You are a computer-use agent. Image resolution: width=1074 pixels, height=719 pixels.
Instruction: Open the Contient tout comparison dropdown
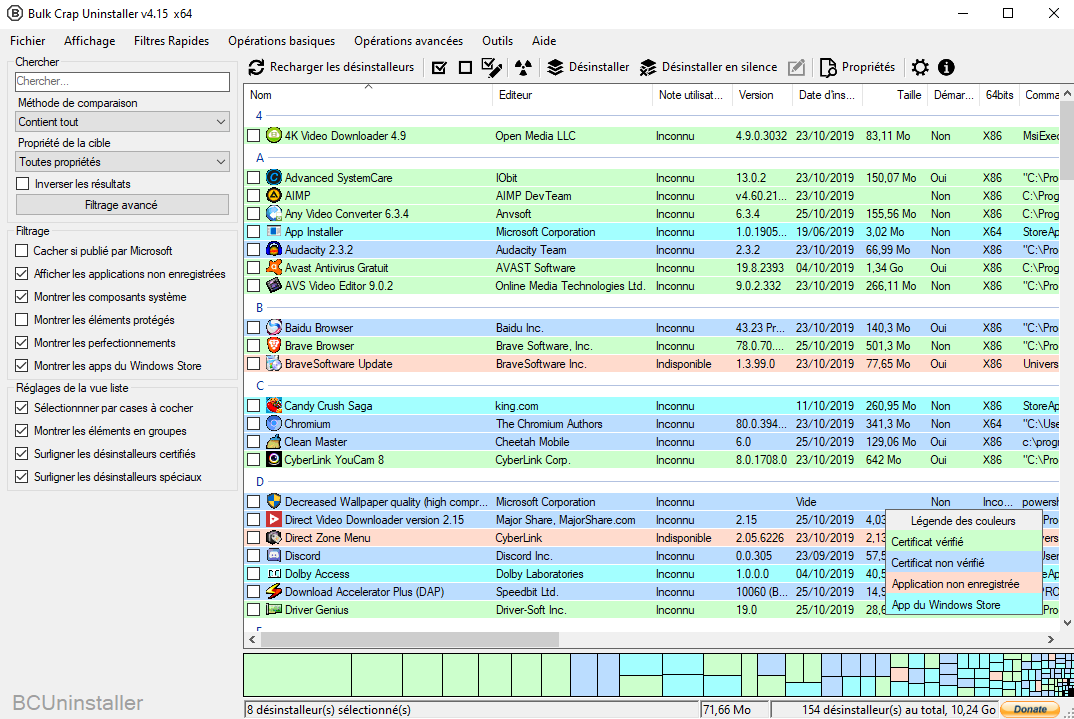coord(123,122)
